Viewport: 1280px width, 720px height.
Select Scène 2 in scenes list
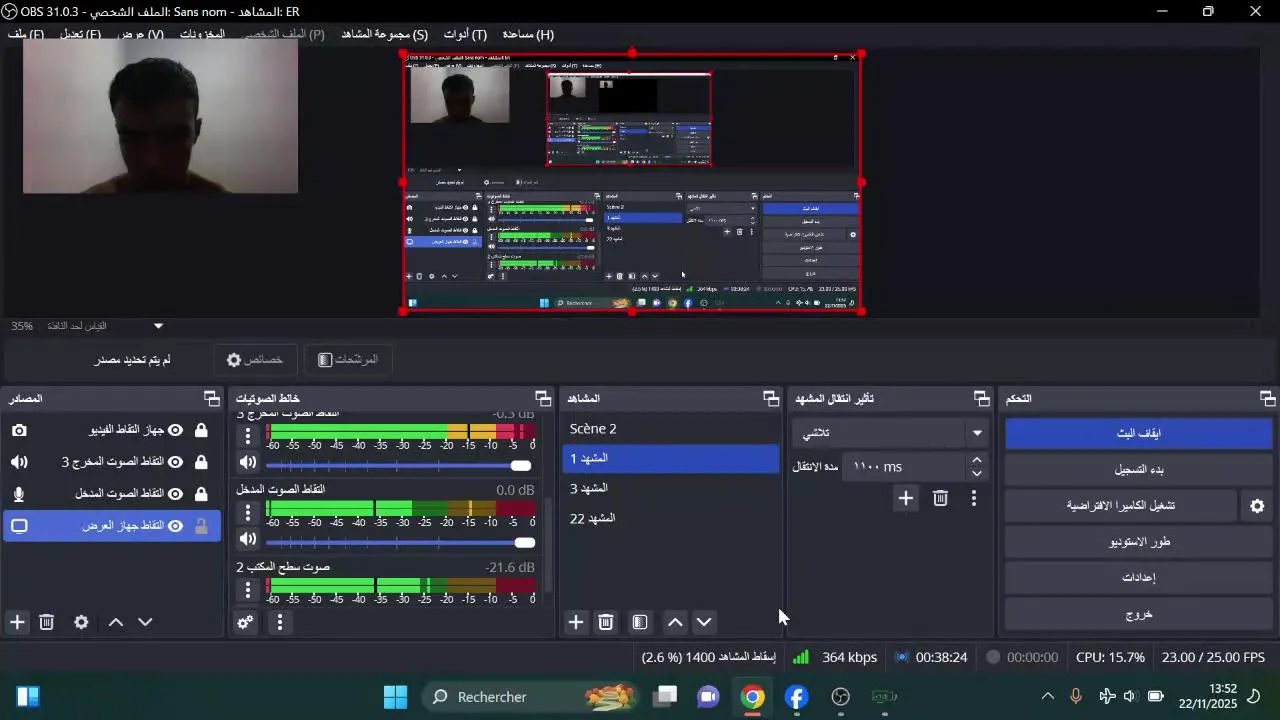tap(670, 428)
